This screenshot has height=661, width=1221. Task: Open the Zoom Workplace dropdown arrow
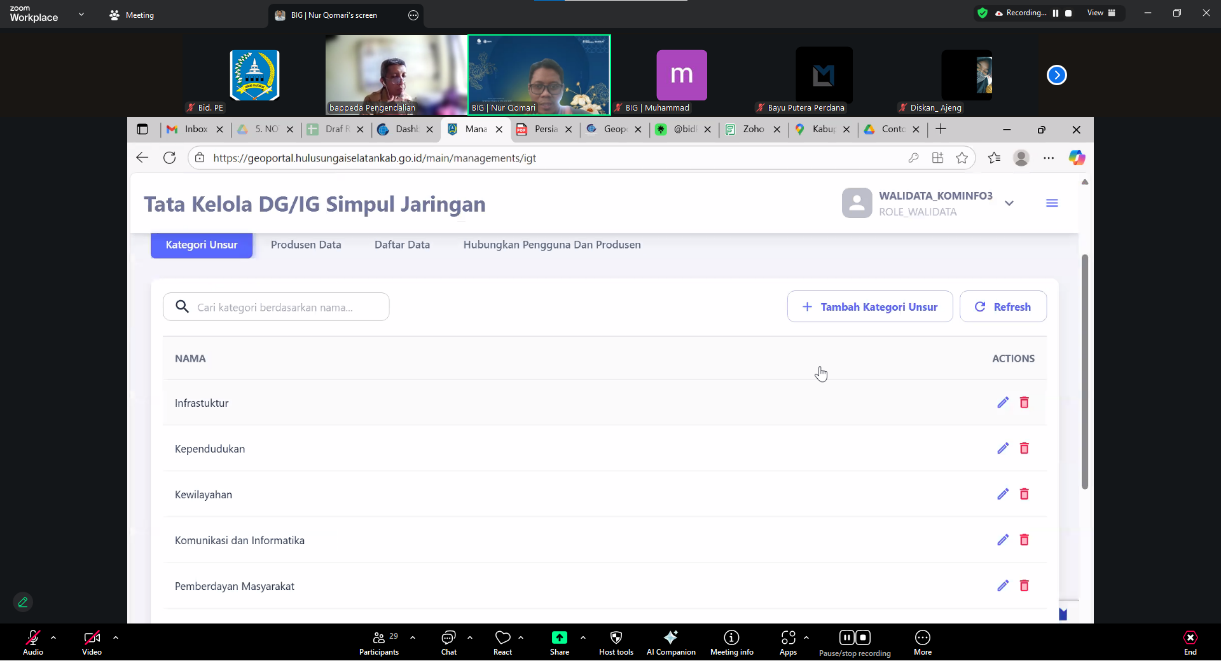tap(81, 15)
